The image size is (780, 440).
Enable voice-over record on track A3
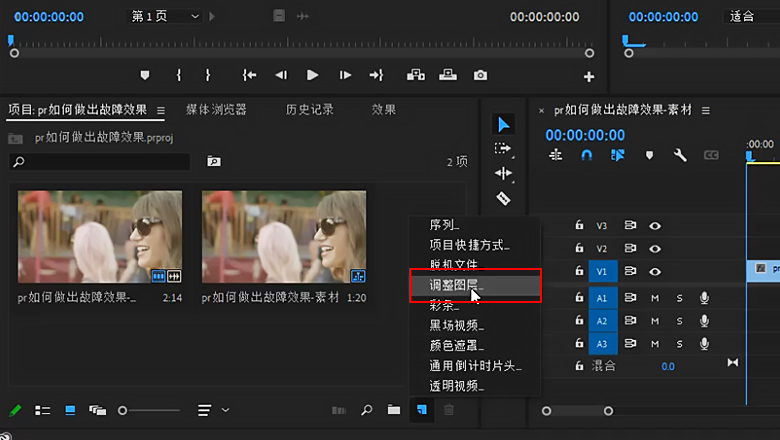704,344
